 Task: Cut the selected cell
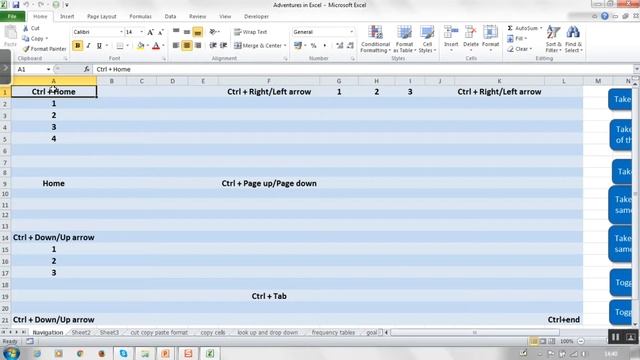(31, 28)
